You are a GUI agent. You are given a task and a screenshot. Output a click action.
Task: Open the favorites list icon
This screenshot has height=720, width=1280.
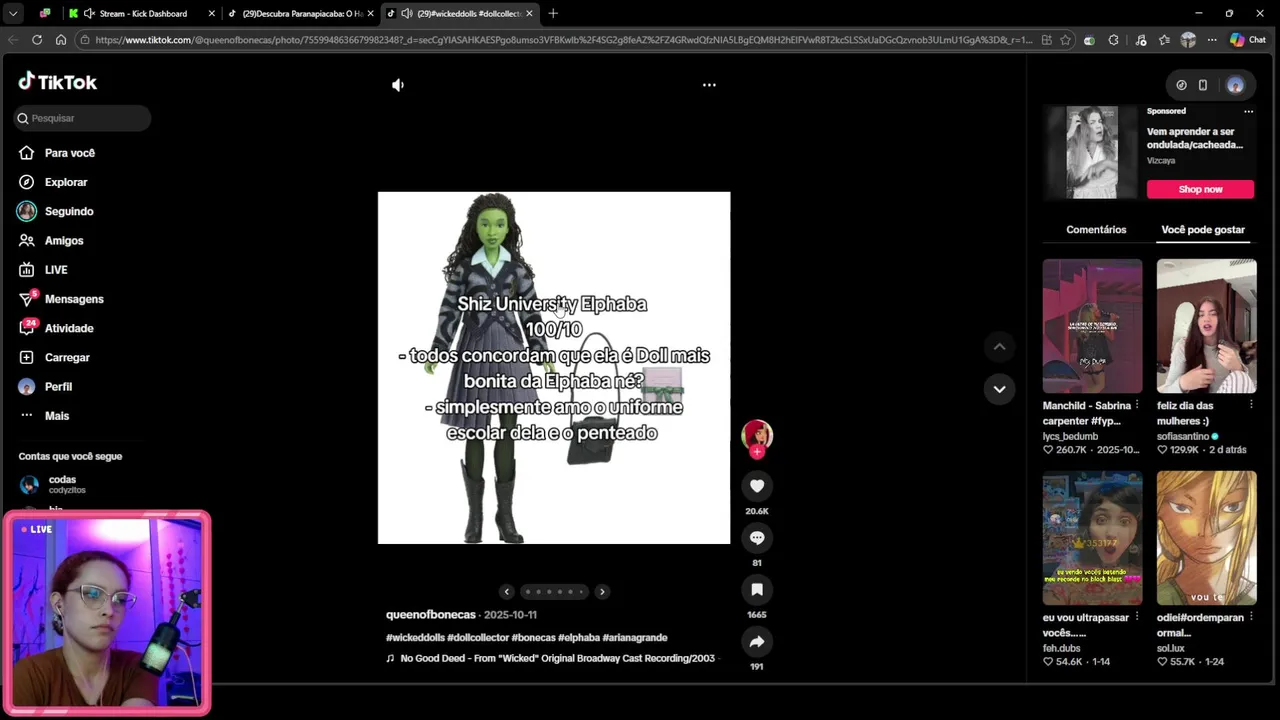coord(1164,40)
